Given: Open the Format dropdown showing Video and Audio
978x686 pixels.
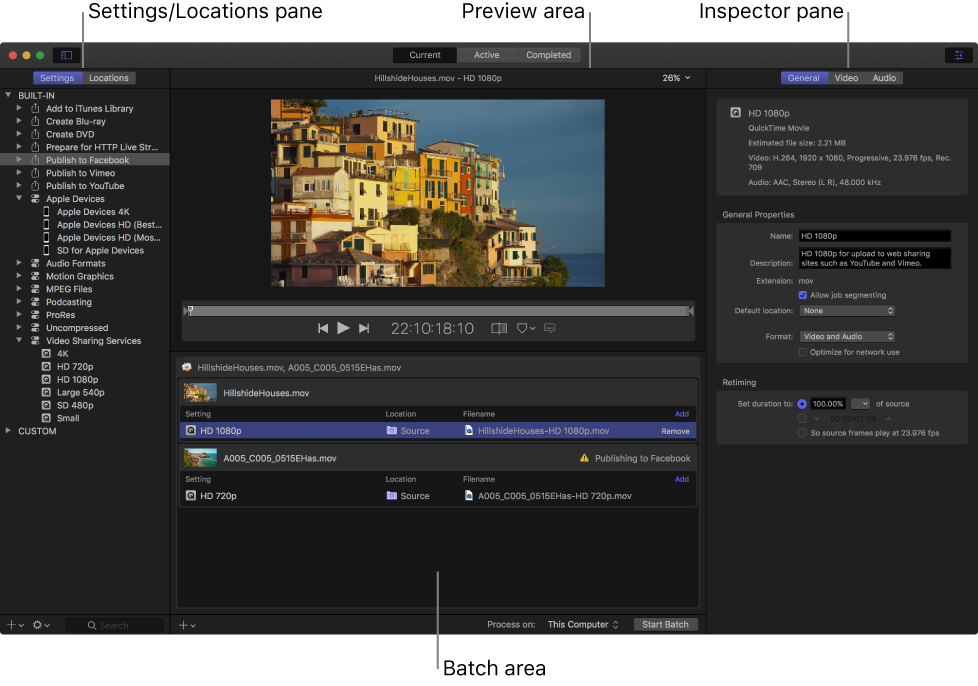Looking at the screenshot, I should (x=847, y=337).
